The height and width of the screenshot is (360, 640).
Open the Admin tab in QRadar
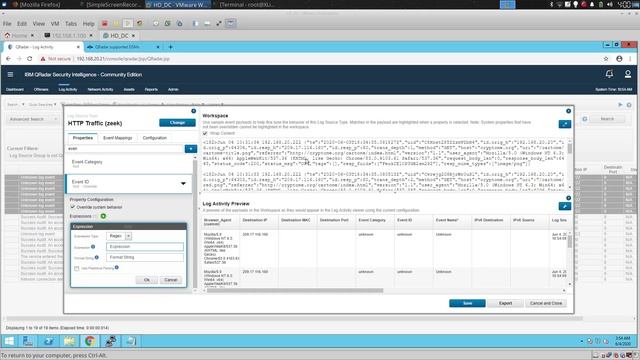click(x=173, y=89)
